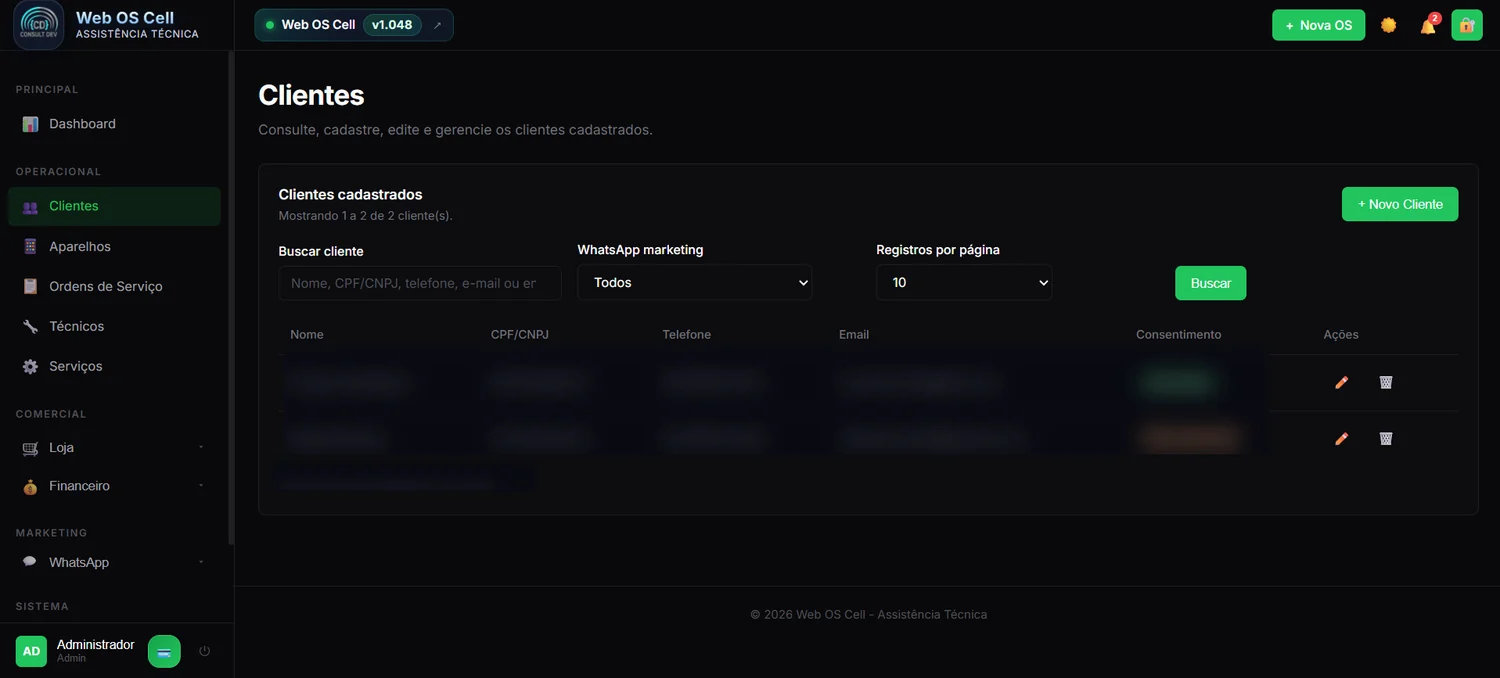Select Clientes in the sidebar
The image size is (1500, 678).
point(114,206)
